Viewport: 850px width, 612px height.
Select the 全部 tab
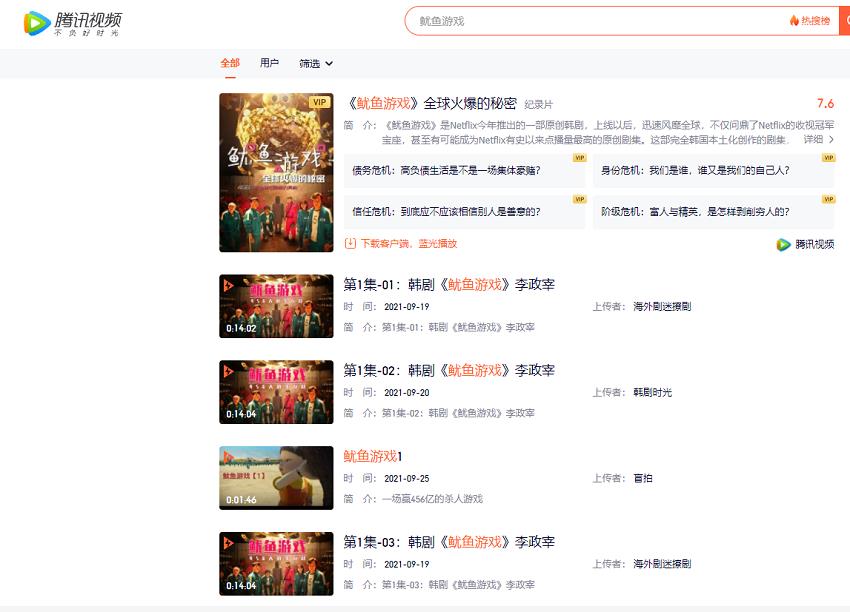pos(230,63)
